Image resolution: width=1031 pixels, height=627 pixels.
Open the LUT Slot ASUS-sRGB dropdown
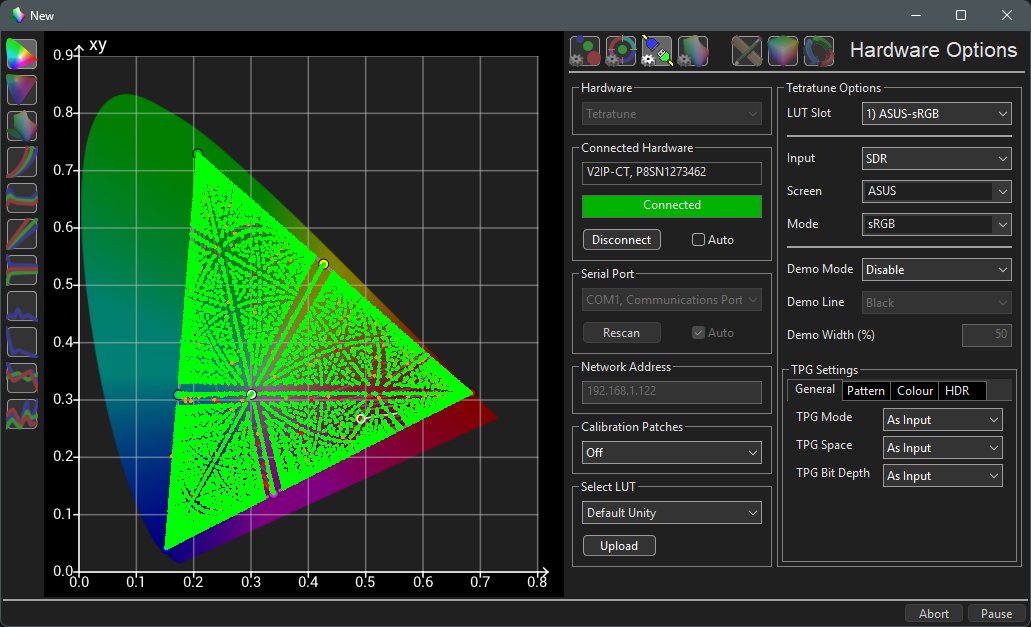pyautogui.click(x=936, y=114)
